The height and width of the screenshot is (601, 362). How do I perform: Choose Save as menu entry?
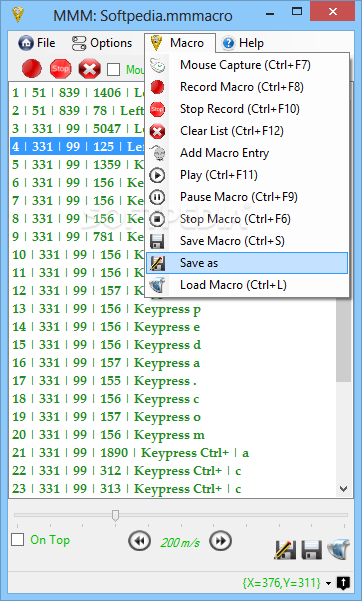coord(247,263)
